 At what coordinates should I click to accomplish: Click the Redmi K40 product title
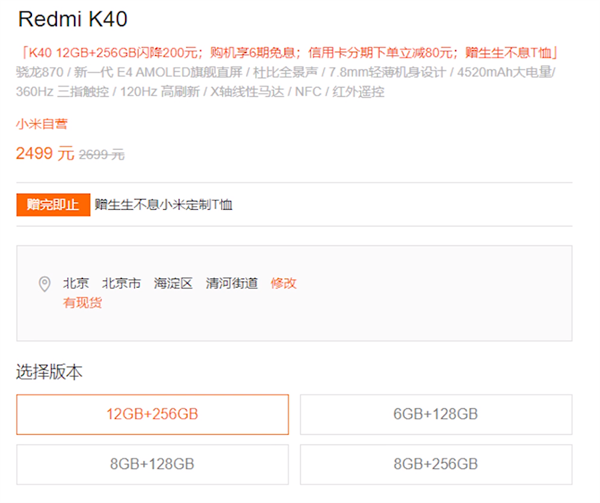tap(73, 19)
